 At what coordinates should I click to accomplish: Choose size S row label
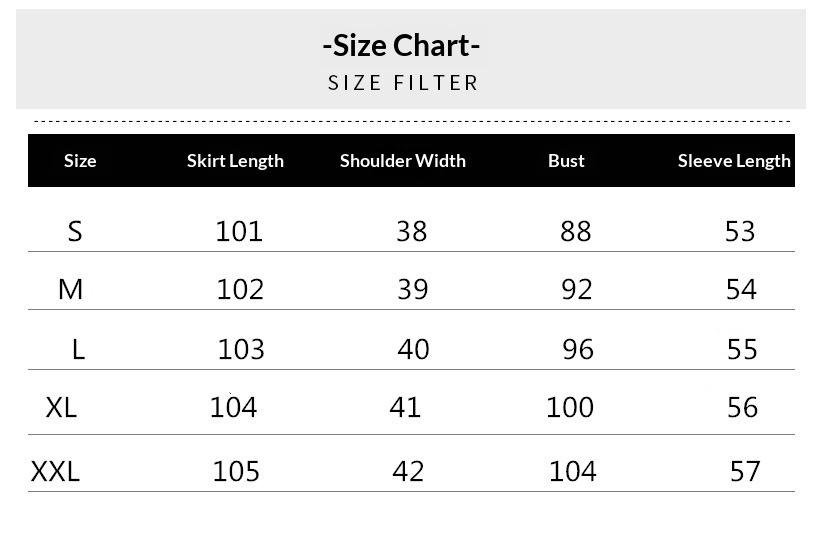[x=75, y=232]
